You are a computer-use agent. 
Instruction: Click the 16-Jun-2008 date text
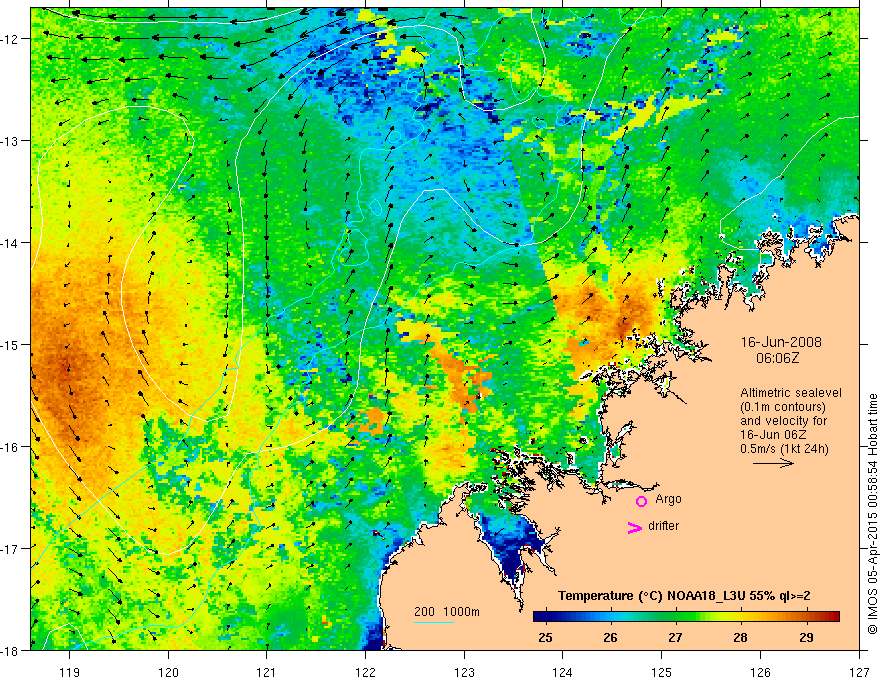(x=781, y=342)
